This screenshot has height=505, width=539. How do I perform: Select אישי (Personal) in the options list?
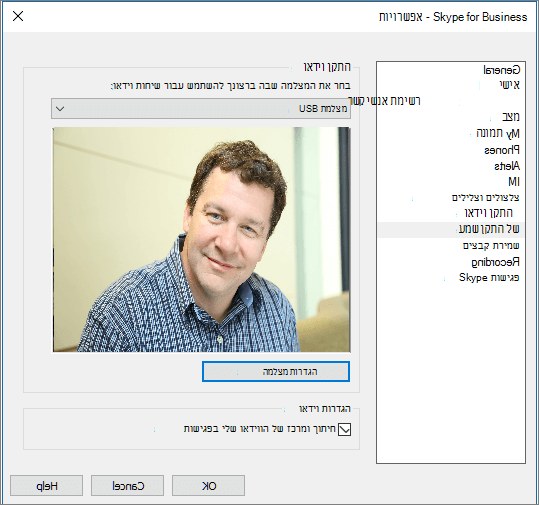[509, 85]
